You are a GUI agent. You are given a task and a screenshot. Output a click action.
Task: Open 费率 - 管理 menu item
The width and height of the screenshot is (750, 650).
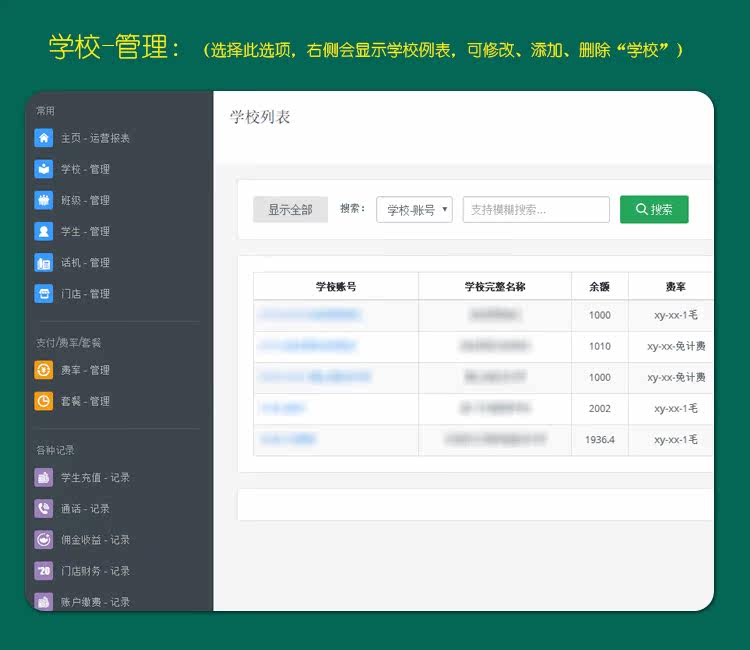click(x=85, y=370)
